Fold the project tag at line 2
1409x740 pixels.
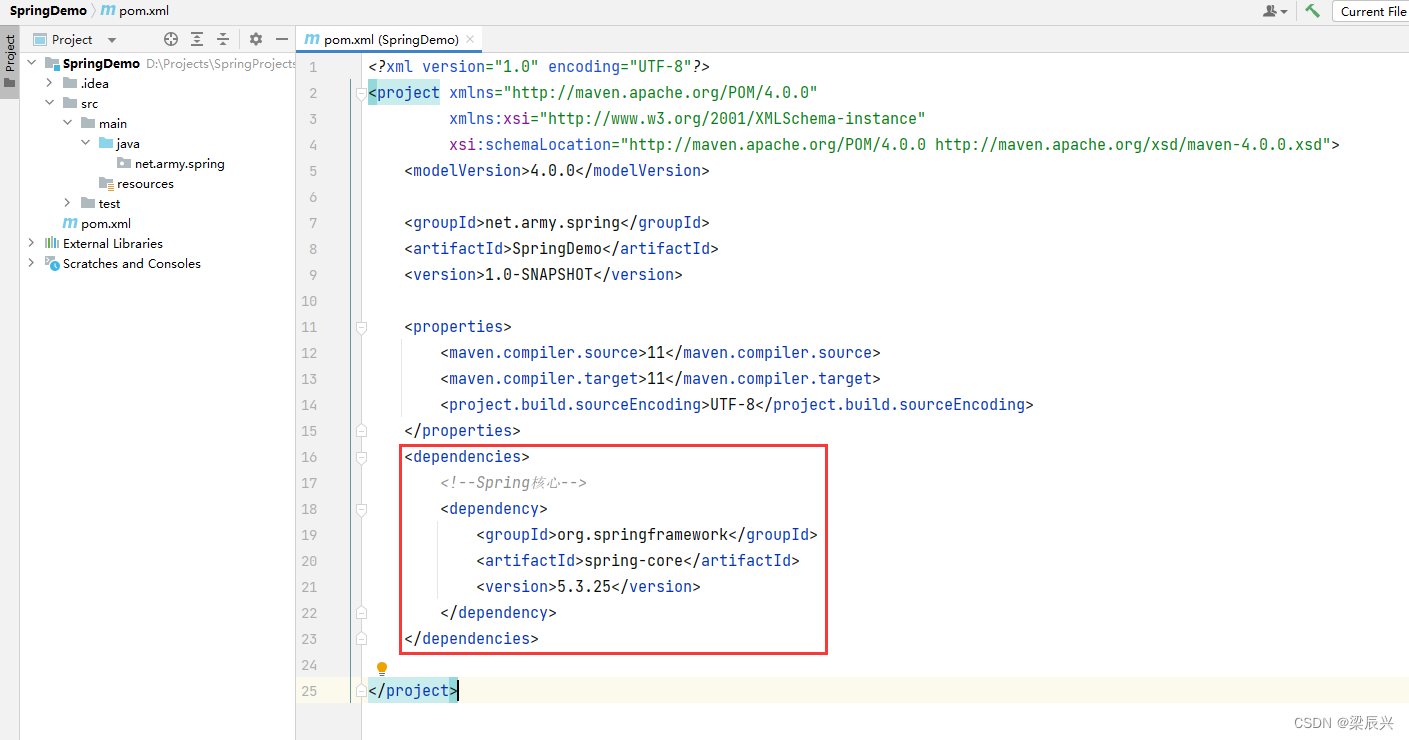point(360,93)
